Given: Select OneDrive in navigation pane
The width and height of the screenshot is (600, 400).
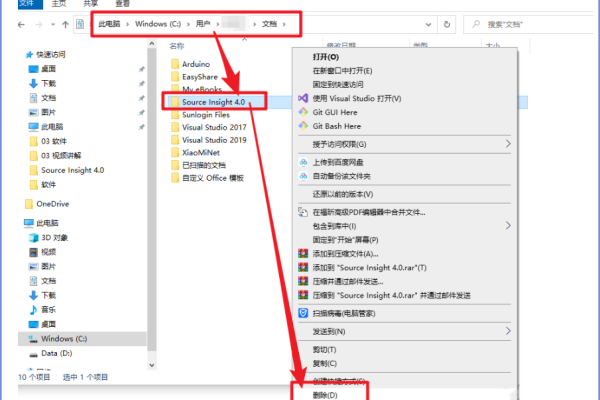Looking at the screenshot, I should [53, 204].
